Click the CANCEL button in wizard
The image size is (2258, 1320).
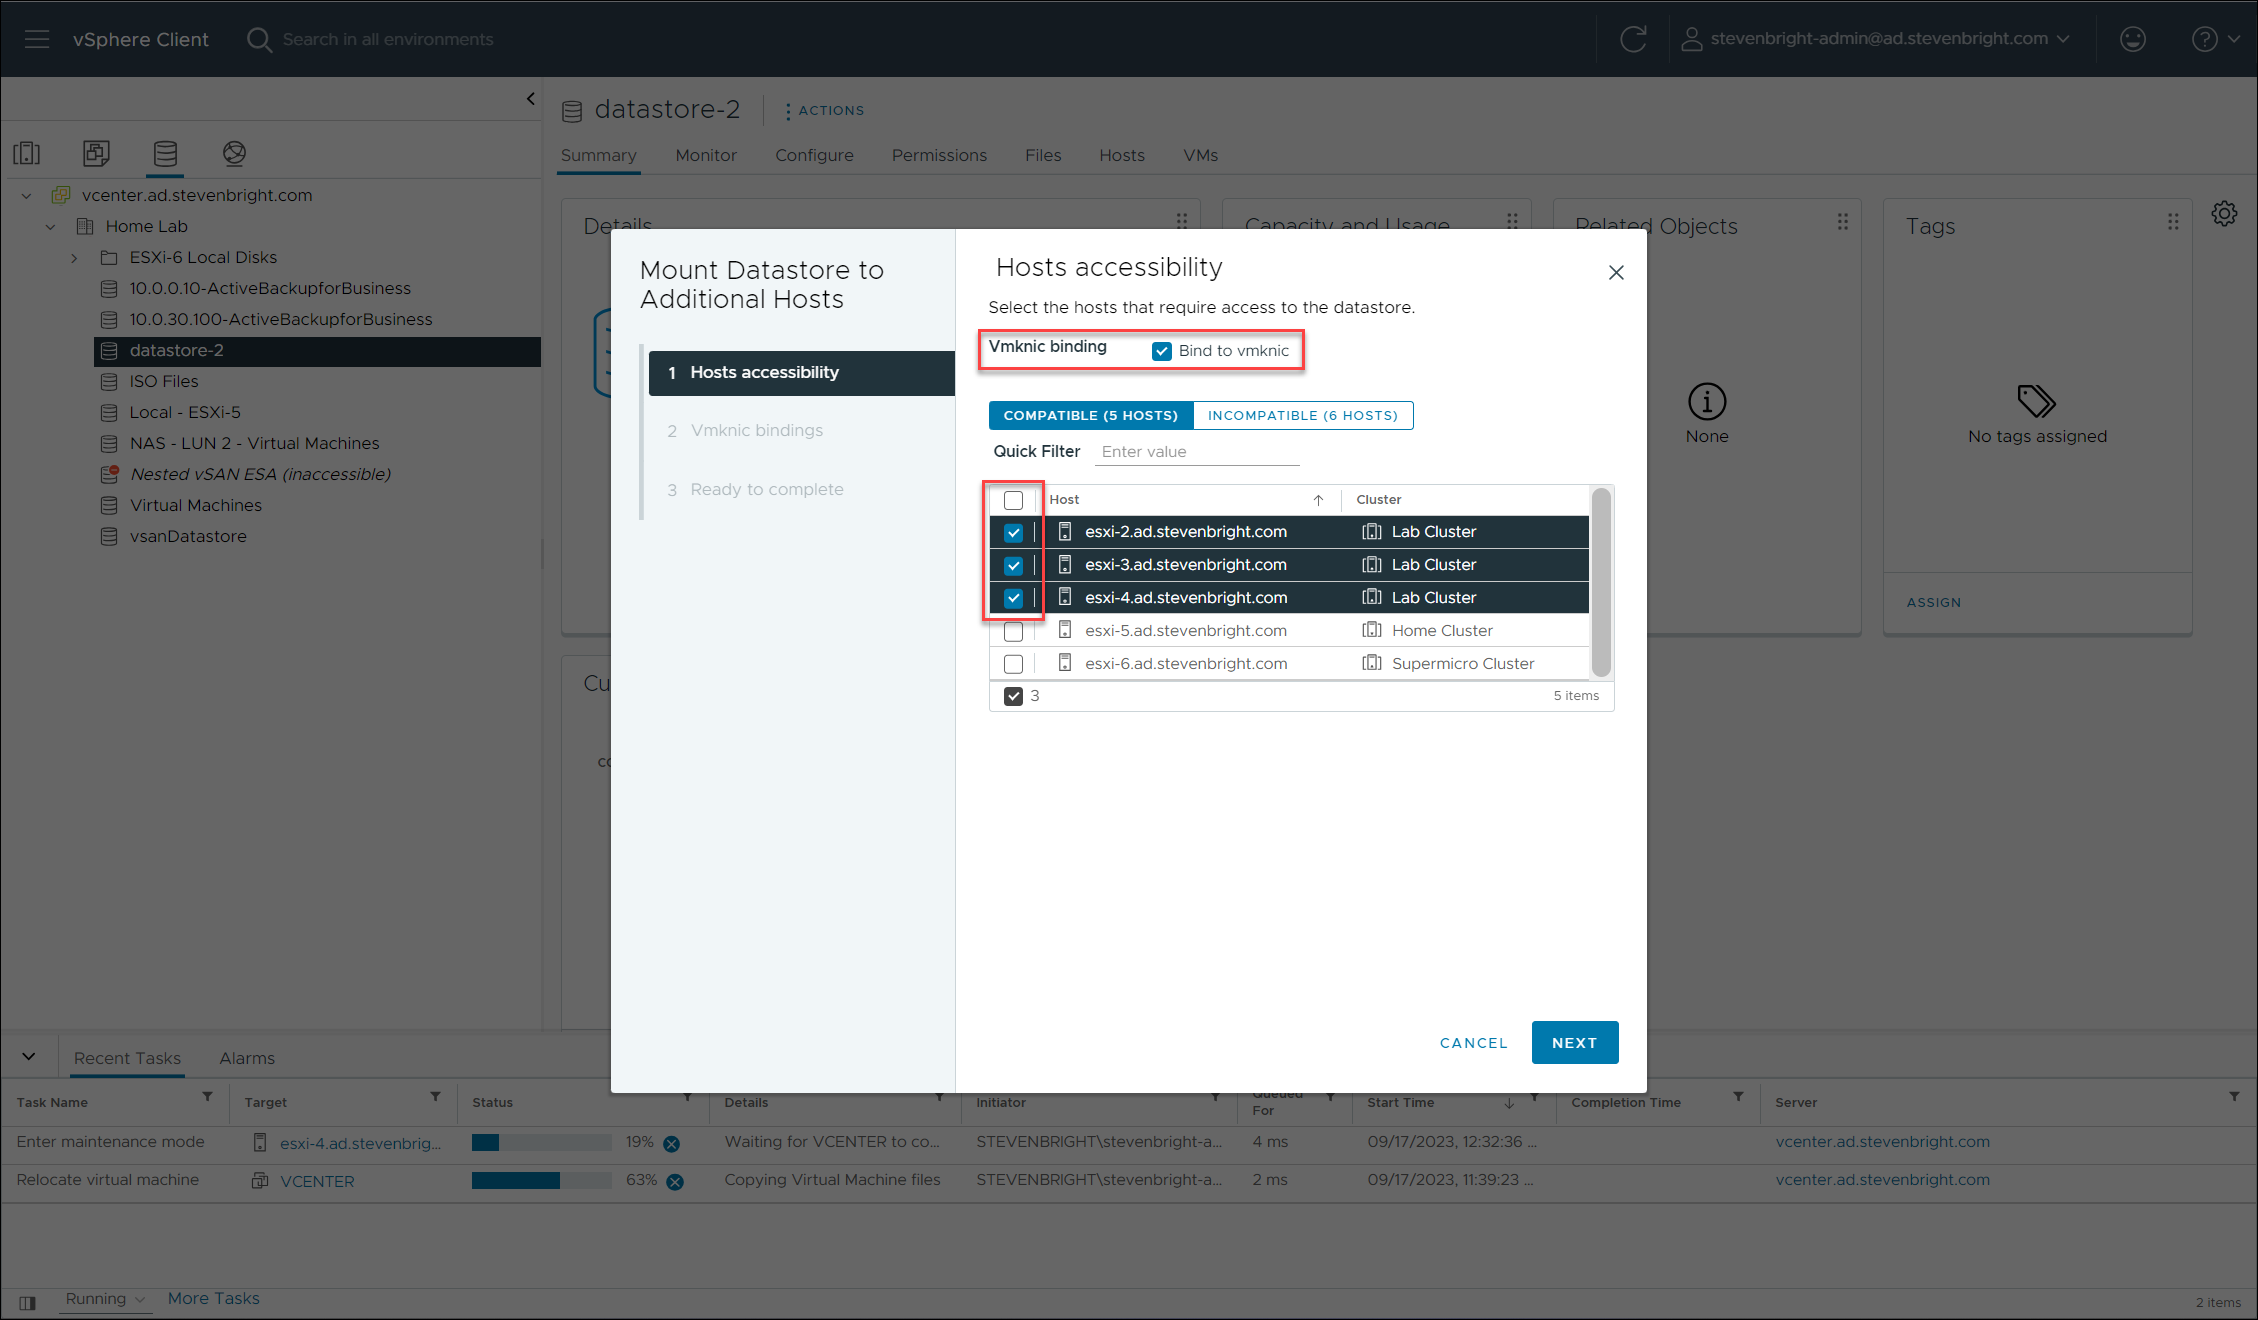1473,1042
